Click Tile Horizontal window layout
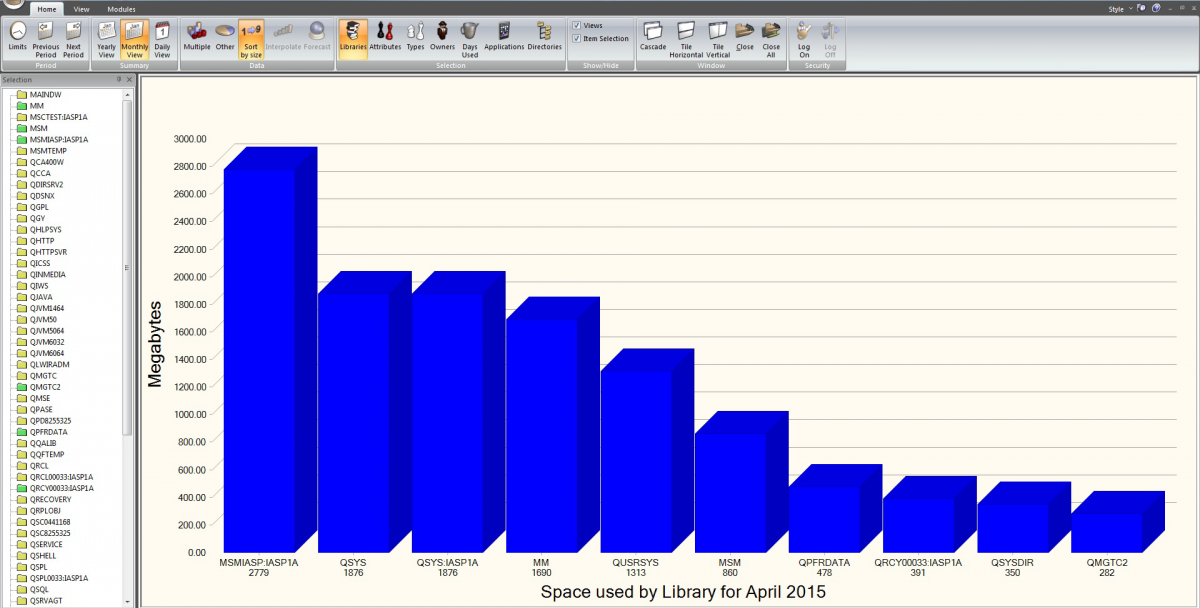The height and width of the screenshot is (608, 1200). (686, 38)
